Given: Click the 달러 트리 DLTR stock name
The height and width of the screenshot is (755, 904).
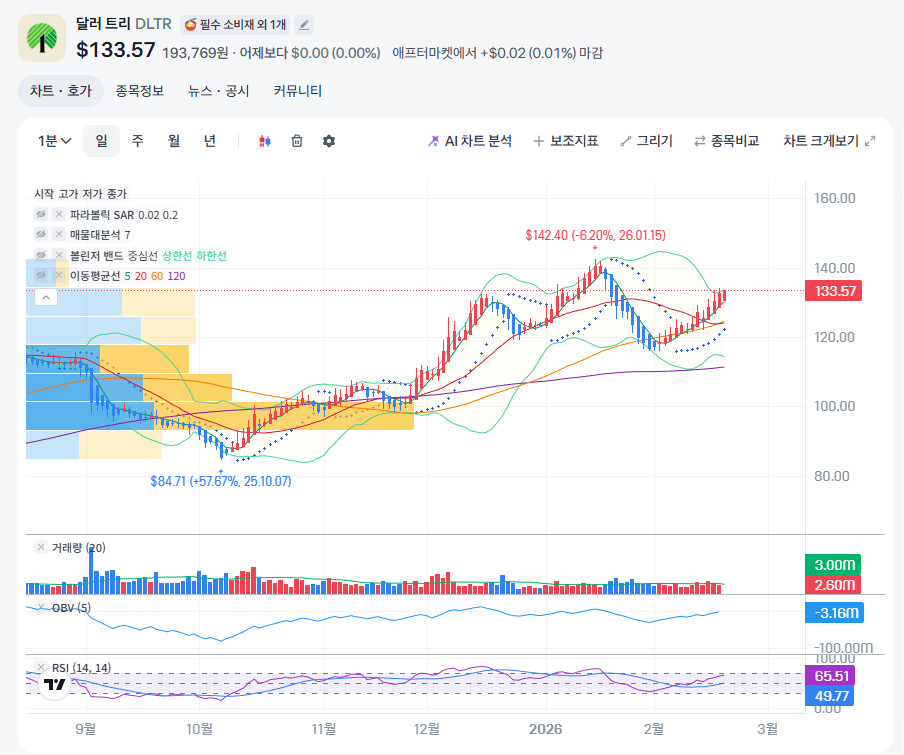Looking at the screenshot, I should (124, 24).
